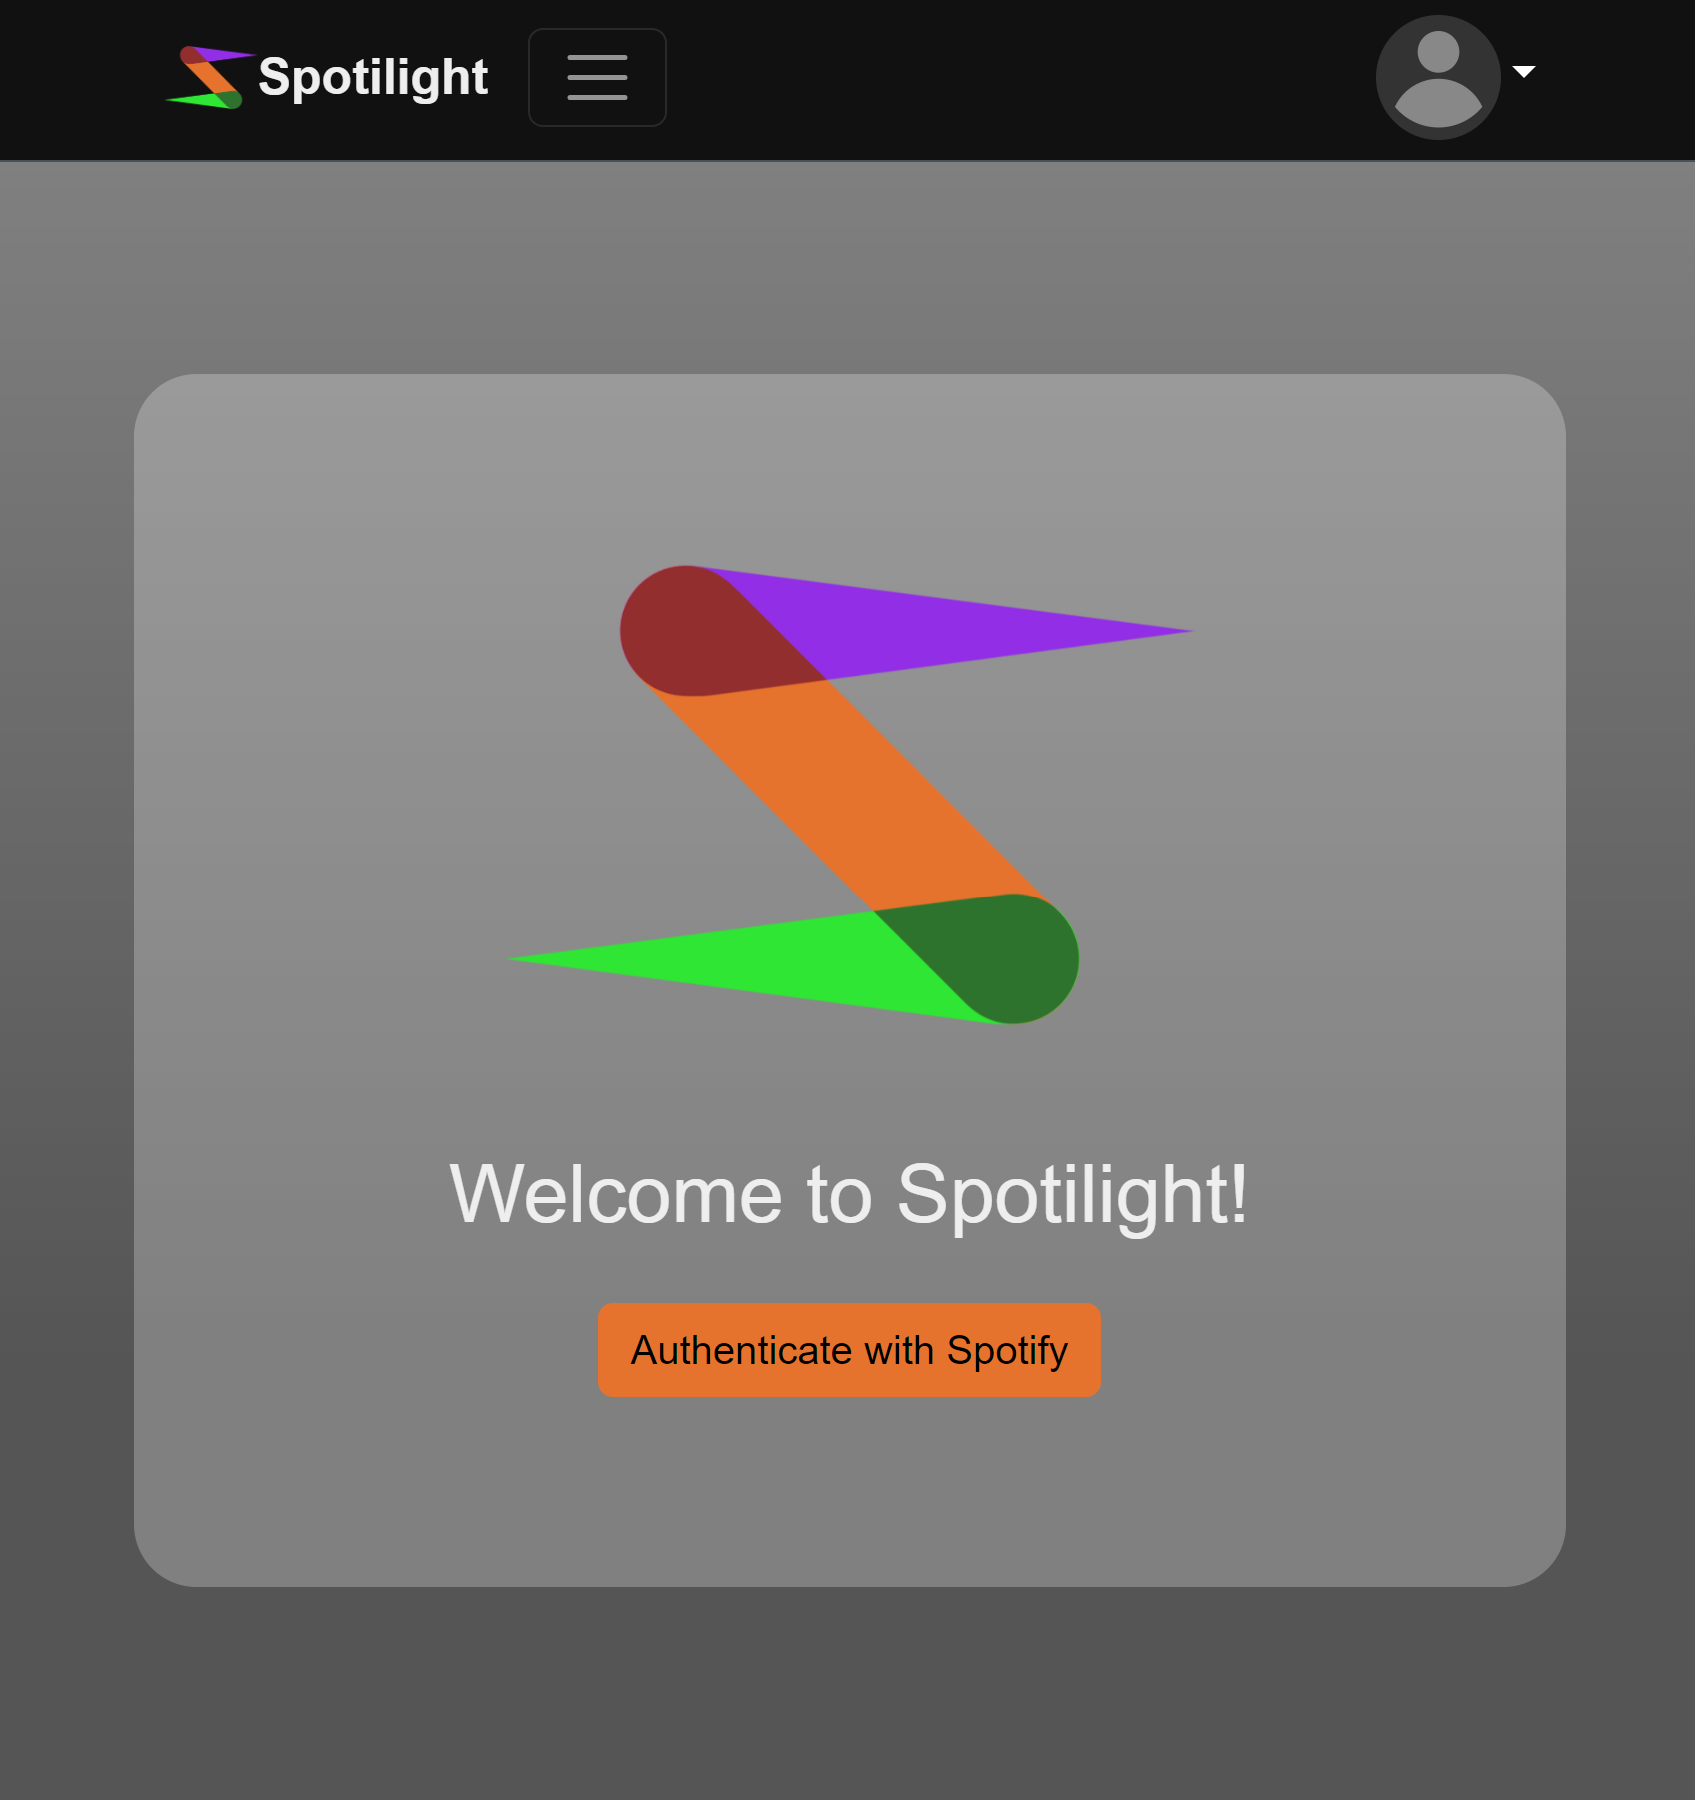Image resolution: width=1695 pixels, height=1800 pixels.
Task: Click the word Welcome in the heading
Action: pyautogui.click(x=616, y=1194)
